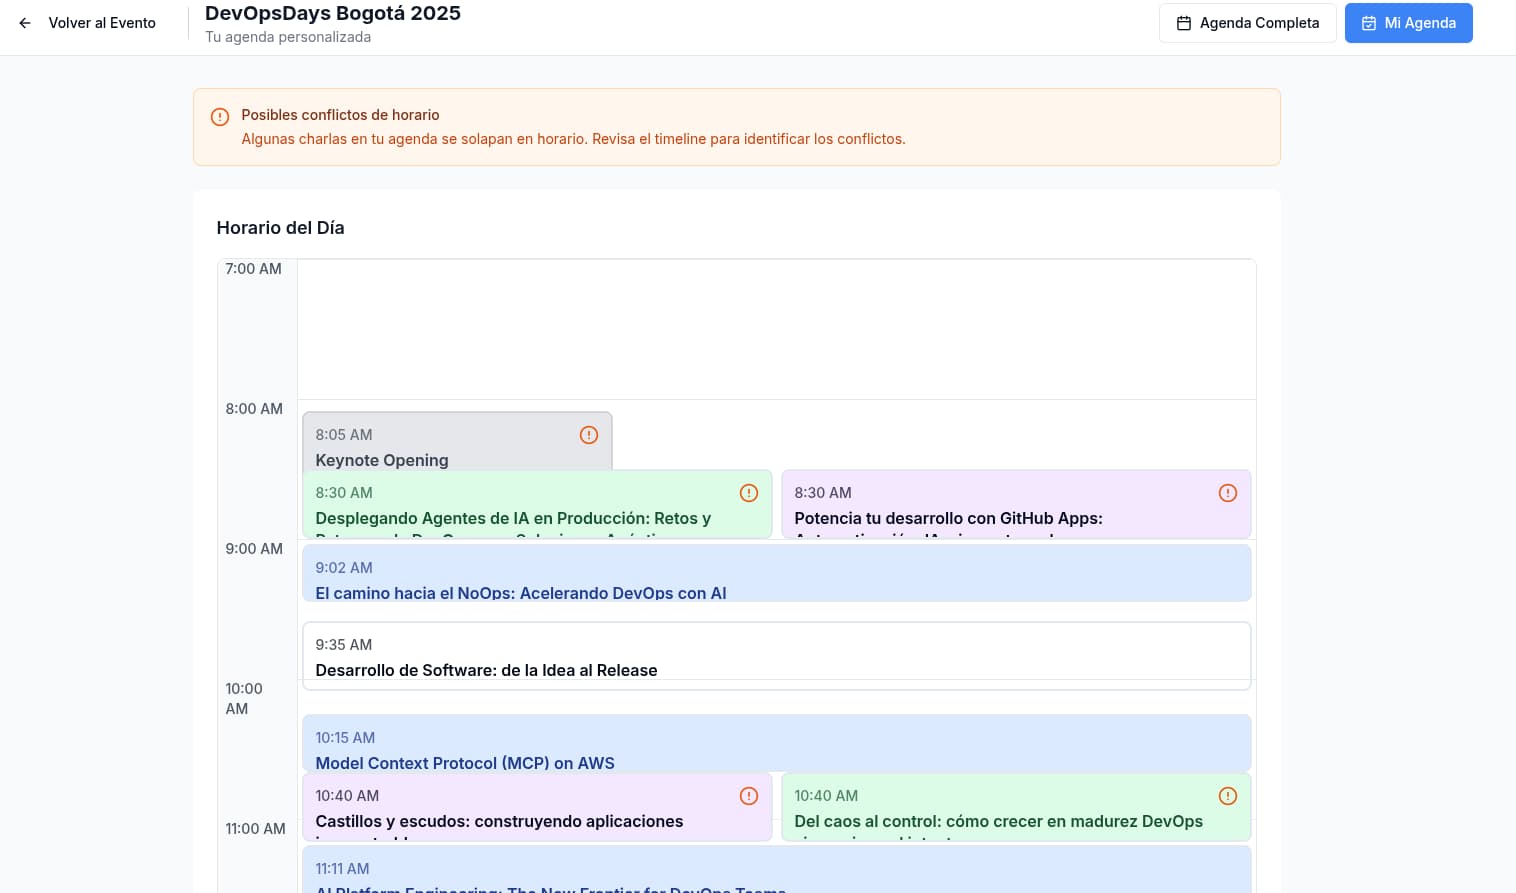Click the warning icon on Del caos al control card
Image resolution: width=1516 pixels, height=893 pixels.
tap(1228, 796)
